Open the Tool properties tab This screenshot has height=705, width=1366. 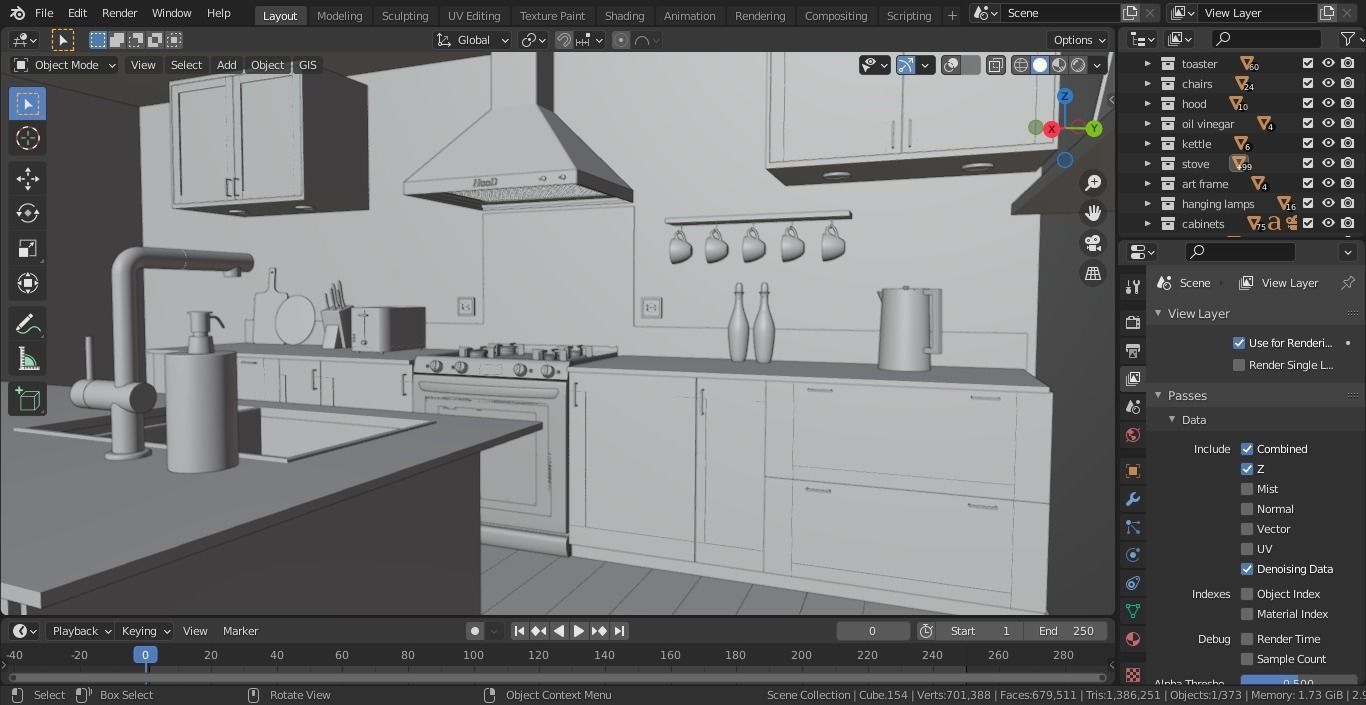[x=1132, y=287]
